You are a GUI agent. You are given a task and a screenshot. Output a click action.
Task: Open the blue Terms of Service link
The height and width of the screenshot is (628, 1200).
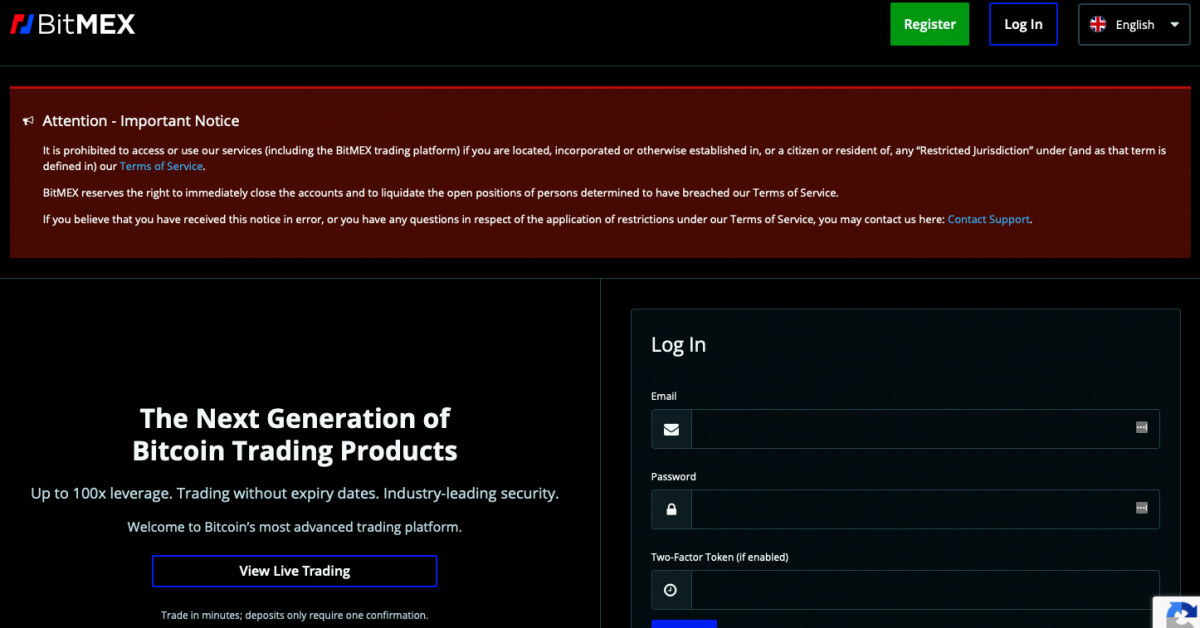click(x=161, y=166)
